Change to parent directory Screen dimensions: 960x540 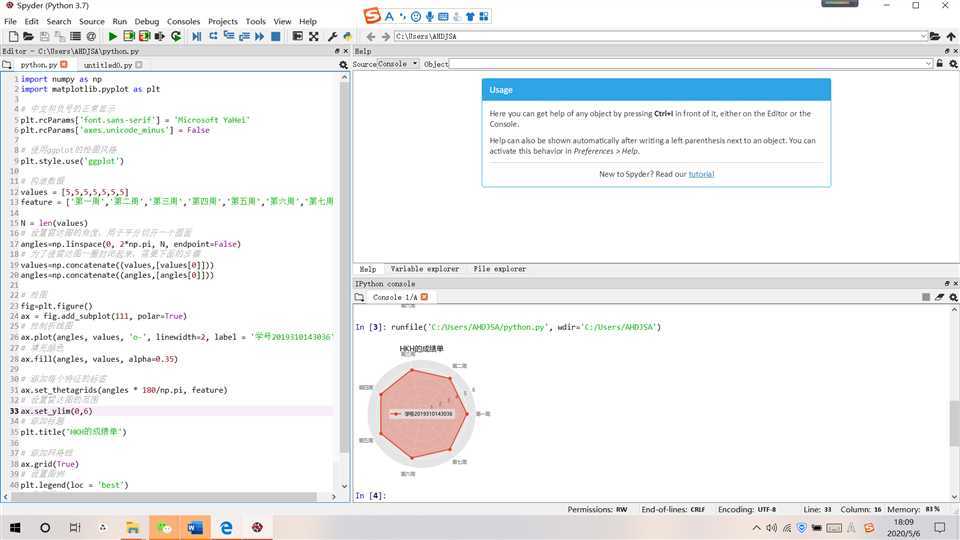click(x=951, y=37)
